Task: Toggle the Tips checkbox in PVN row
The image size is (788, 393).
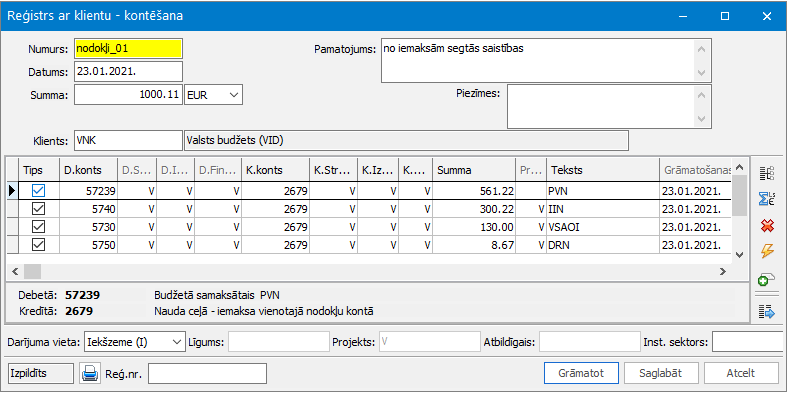Action: 39,190
